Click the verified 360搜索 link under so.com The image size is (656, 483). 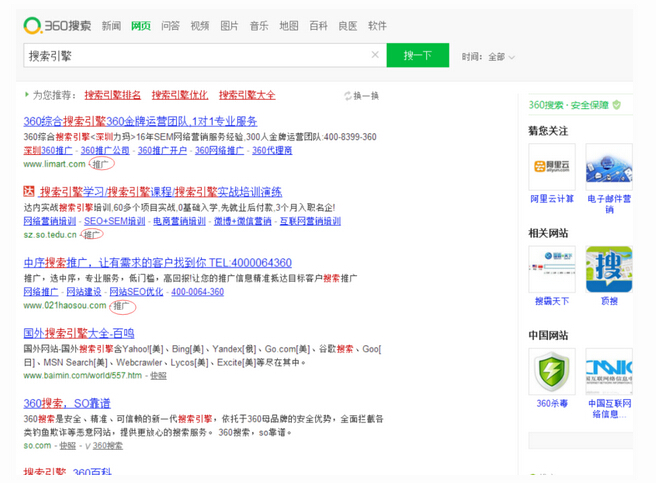pyautogui.click(x=108, y=446)
